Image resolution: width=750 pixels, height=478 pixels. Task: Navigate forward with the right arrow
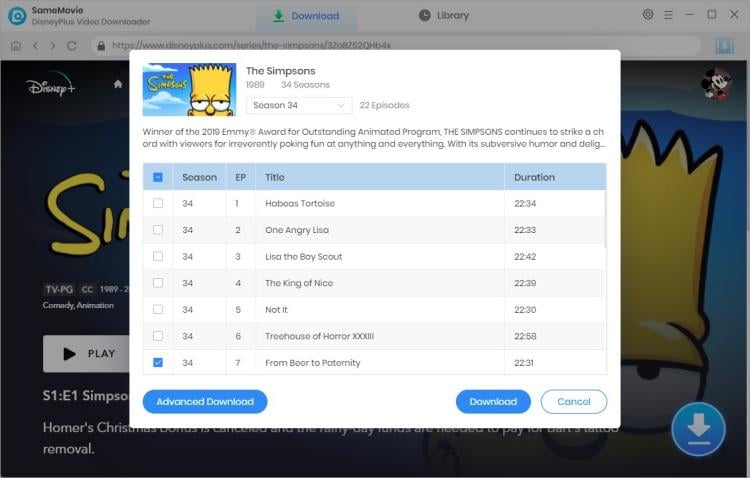point(53,46)
